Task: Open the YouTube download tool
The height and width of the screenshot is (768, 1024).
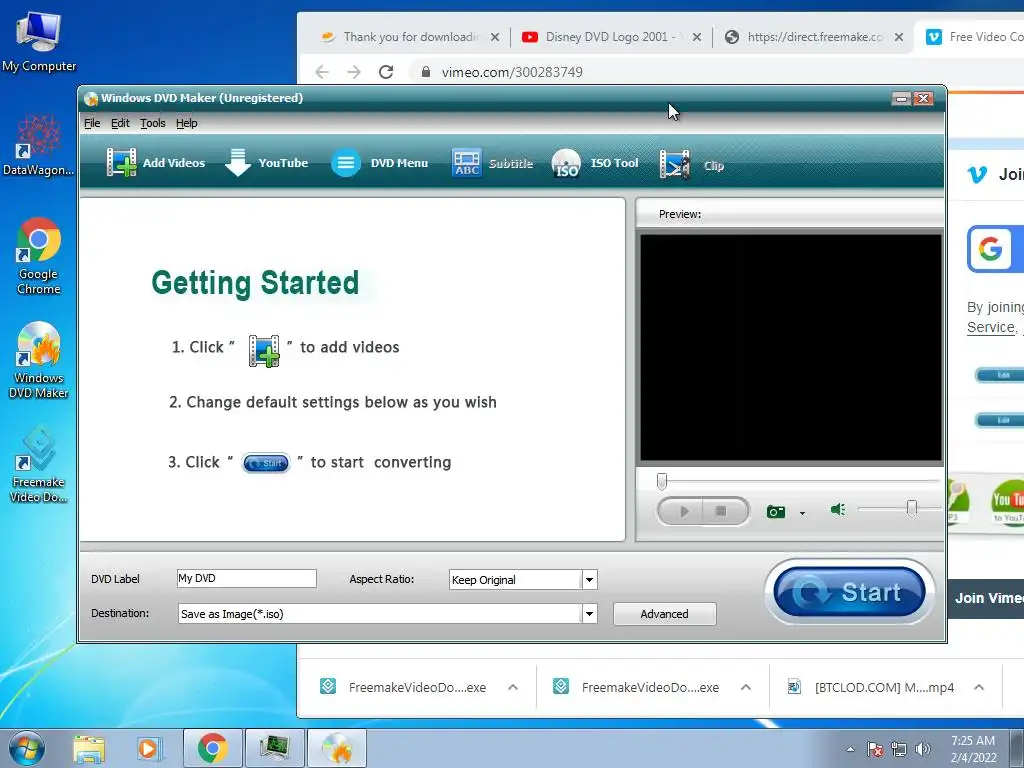Action: coord(266,163)
